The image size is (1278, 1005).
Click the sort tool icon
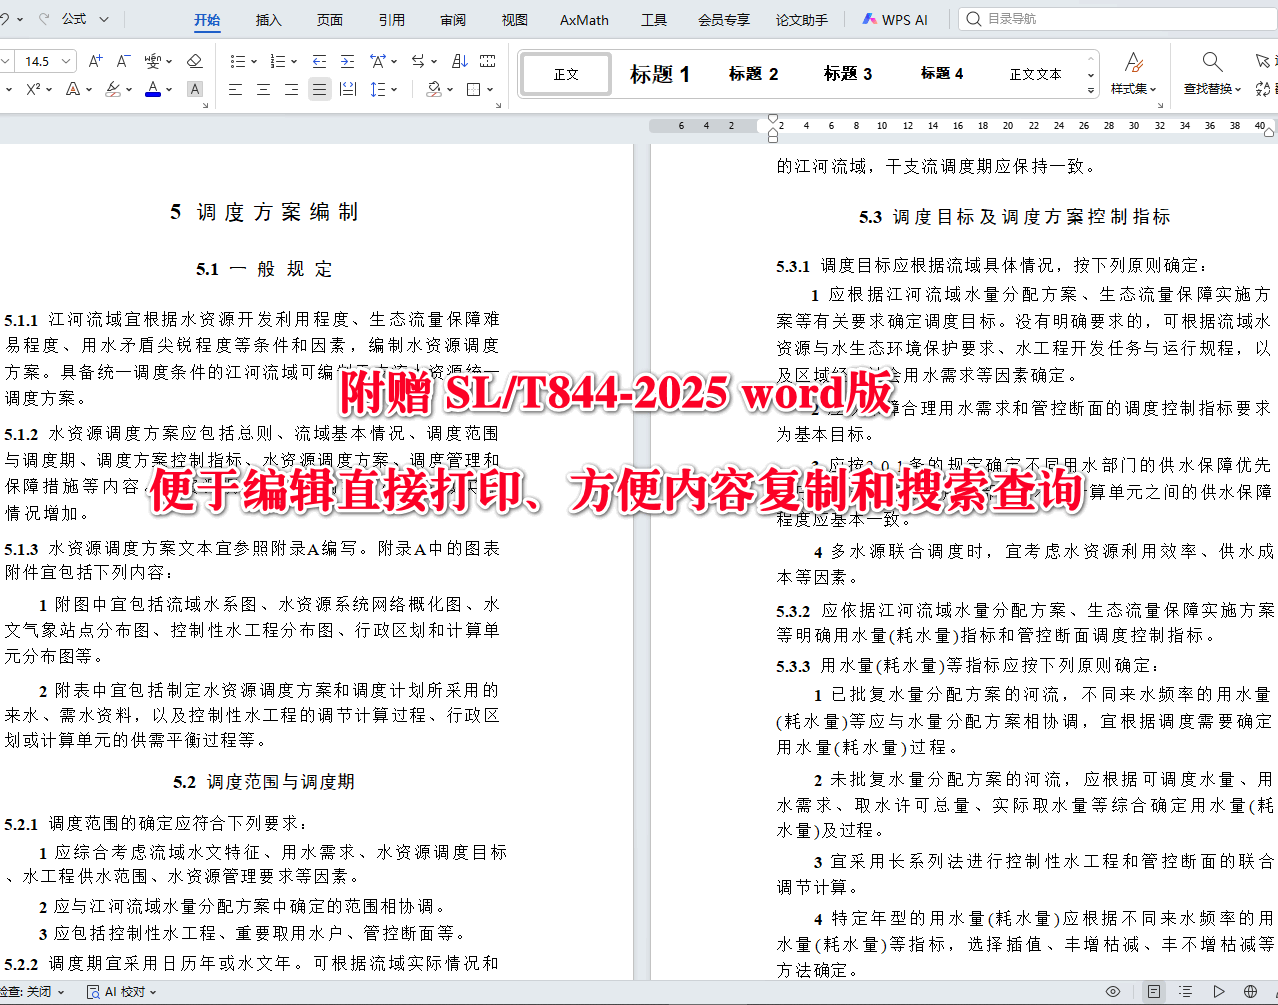462,60
